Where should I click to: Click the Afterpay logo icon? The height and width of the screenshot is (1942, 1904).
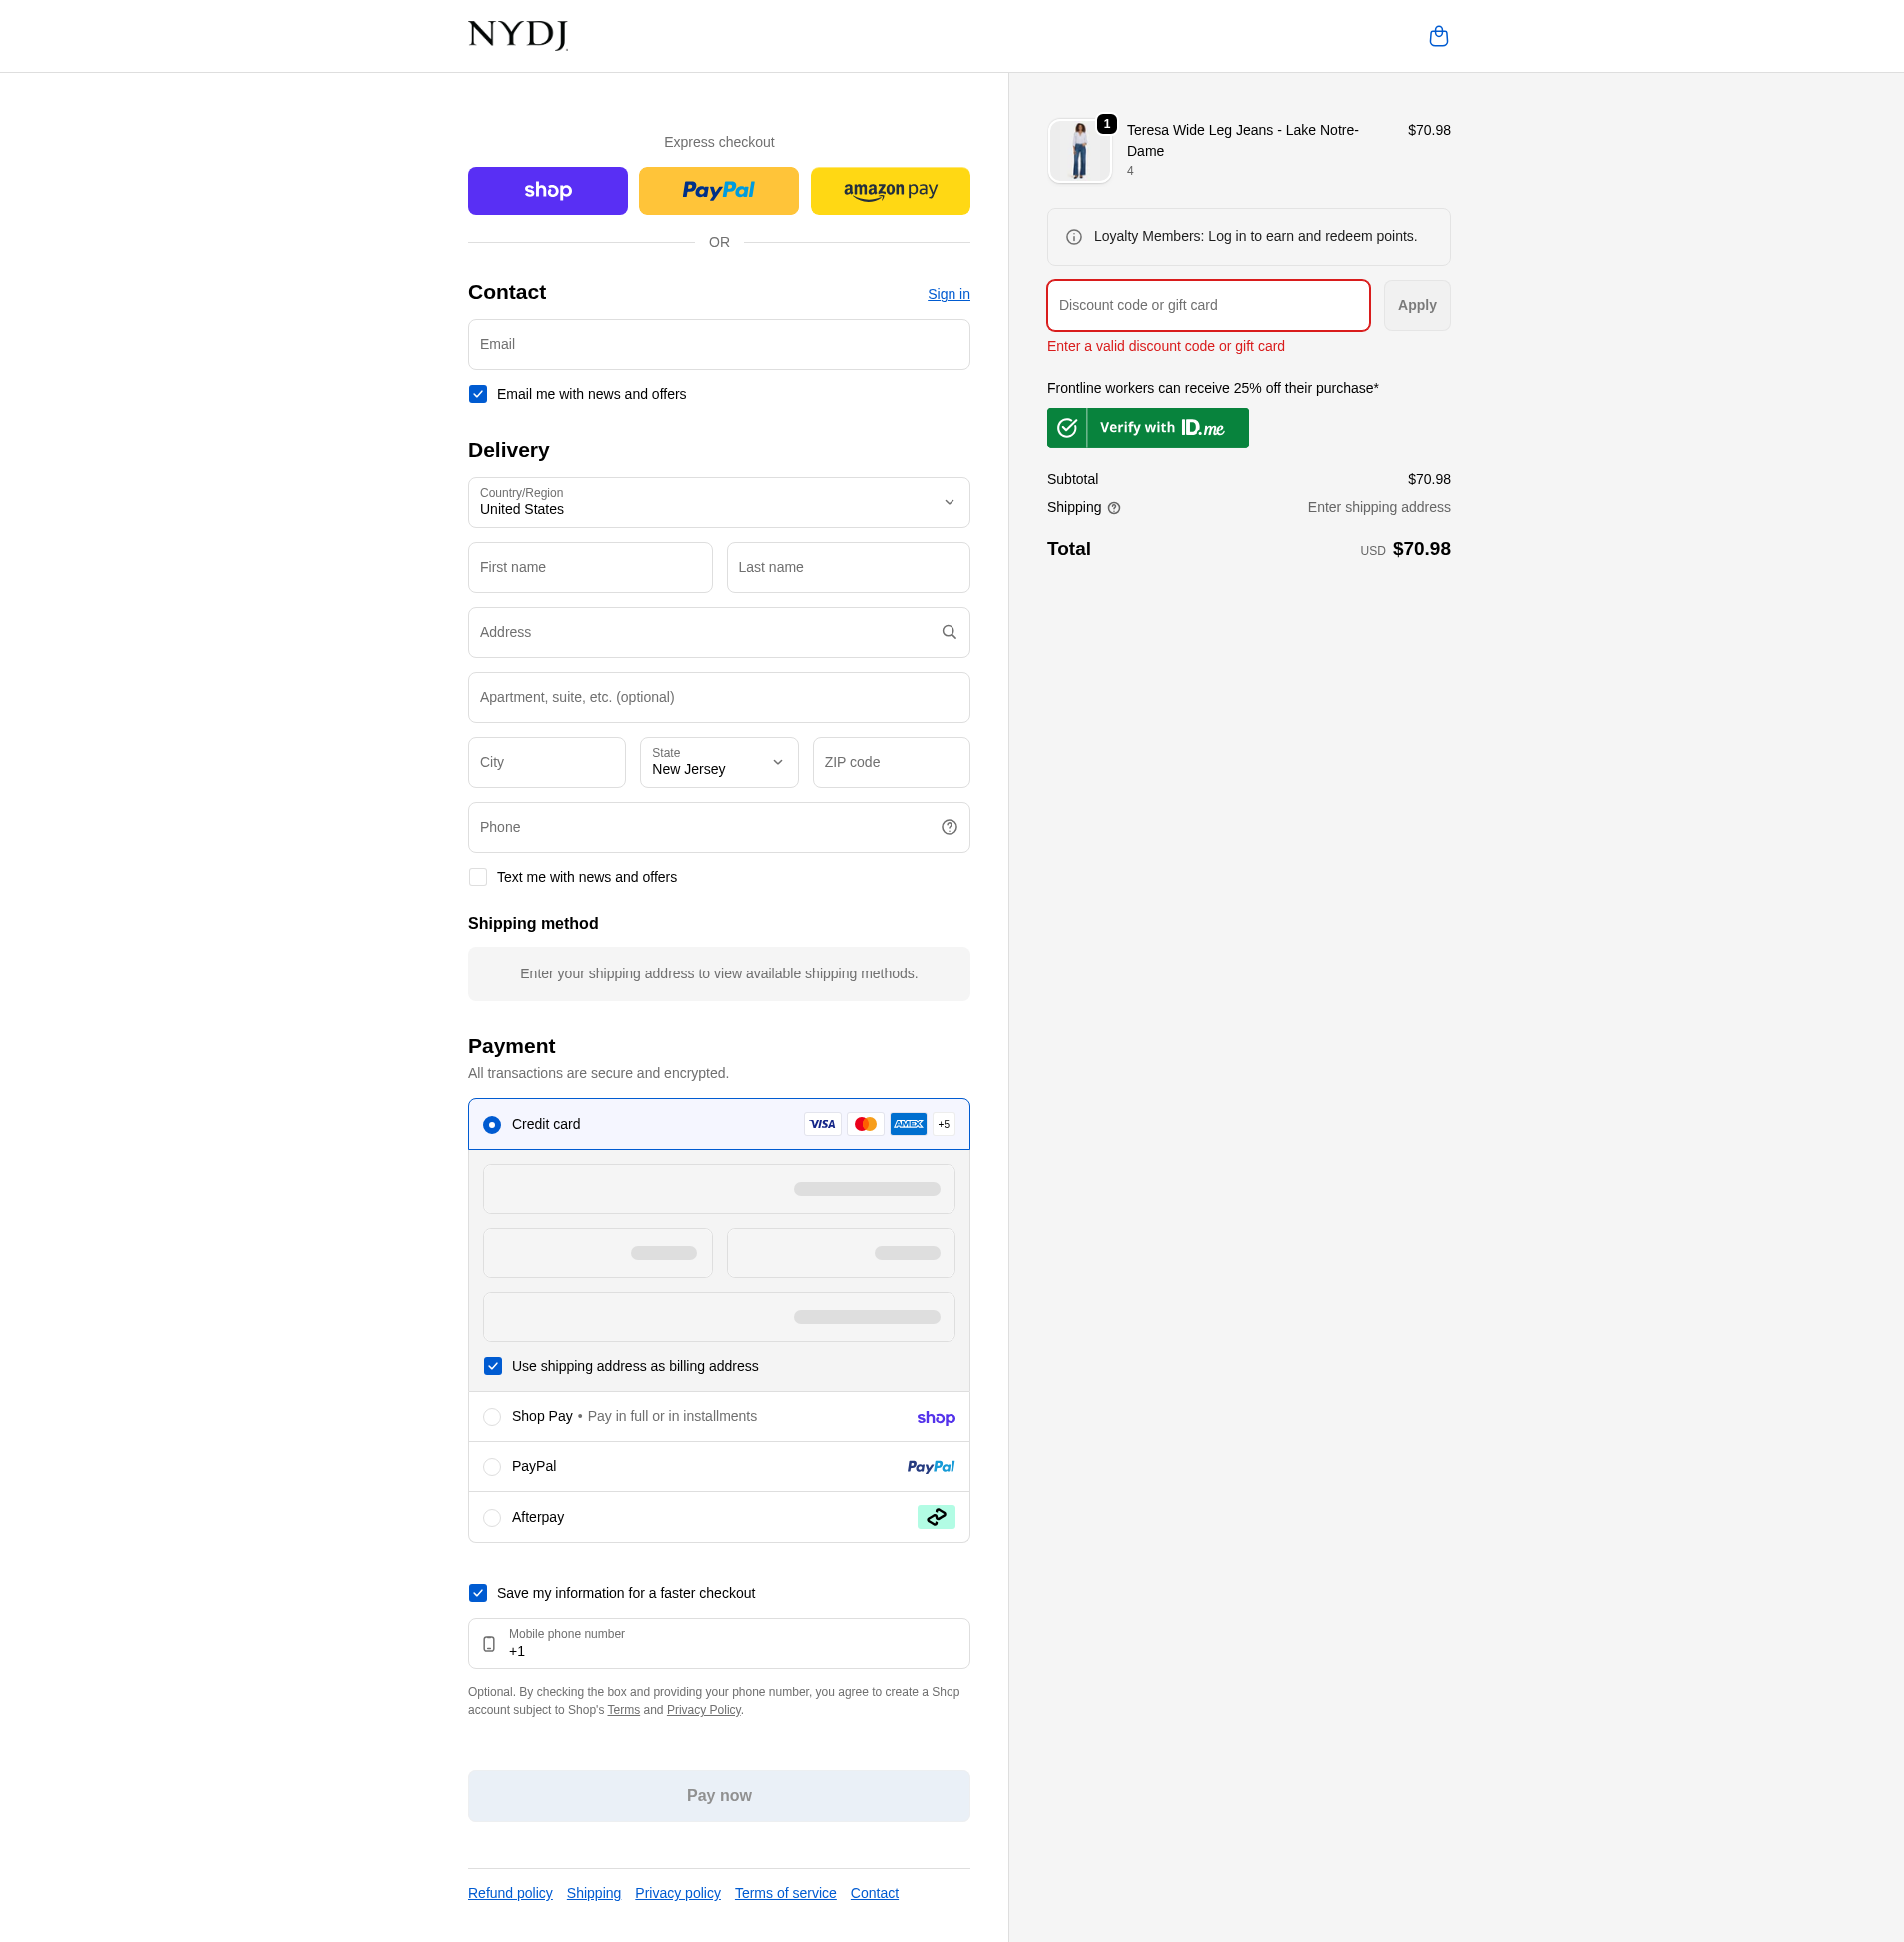(935, 1517)
